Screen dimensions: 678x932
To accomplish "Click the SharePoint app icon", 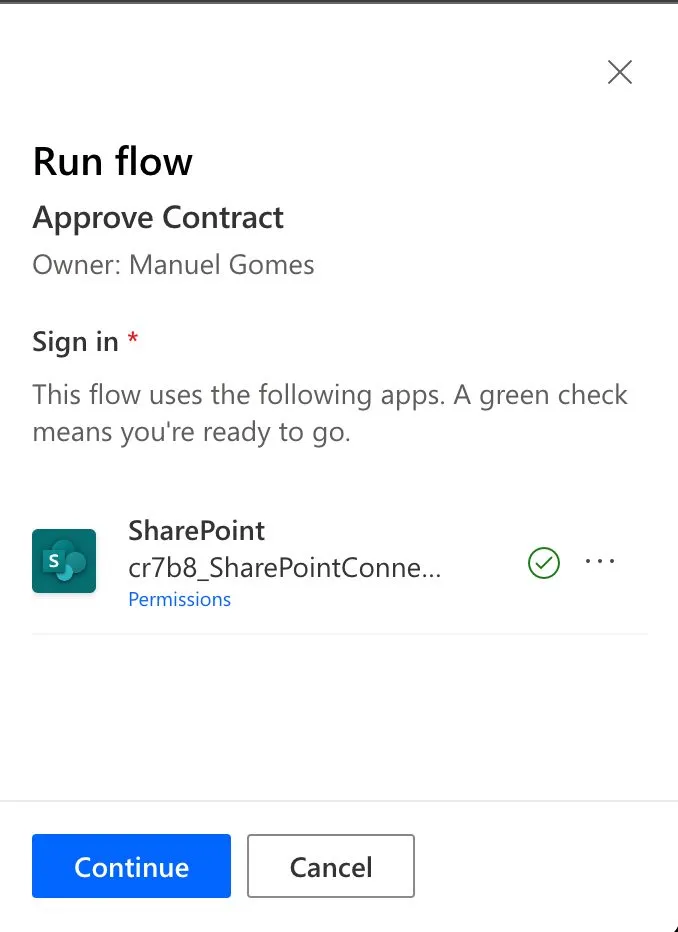I will [64, 561].
